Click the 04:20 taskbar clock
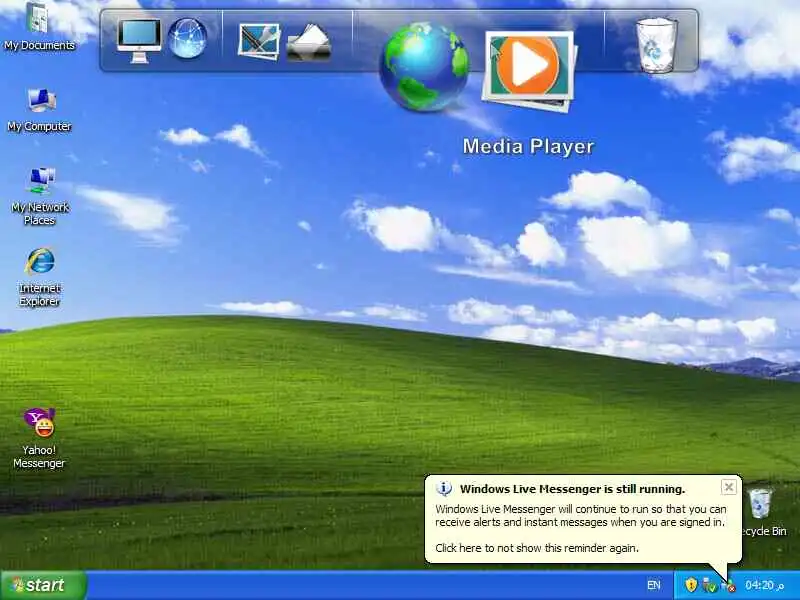 click(x=764, y=585)
